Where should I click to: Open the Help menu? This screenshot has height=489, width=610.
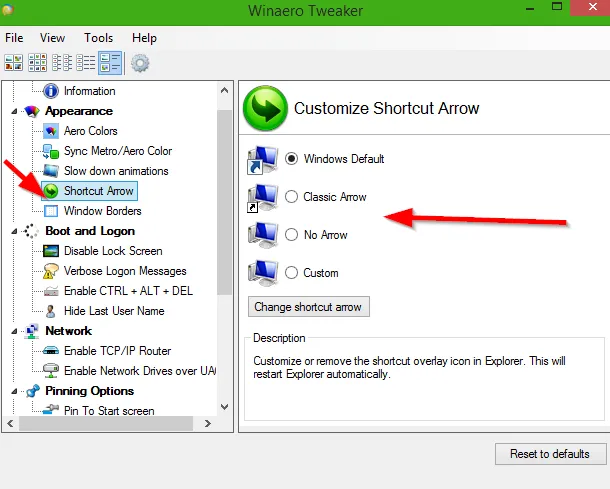pyautogui.click(x=144, y=38)
